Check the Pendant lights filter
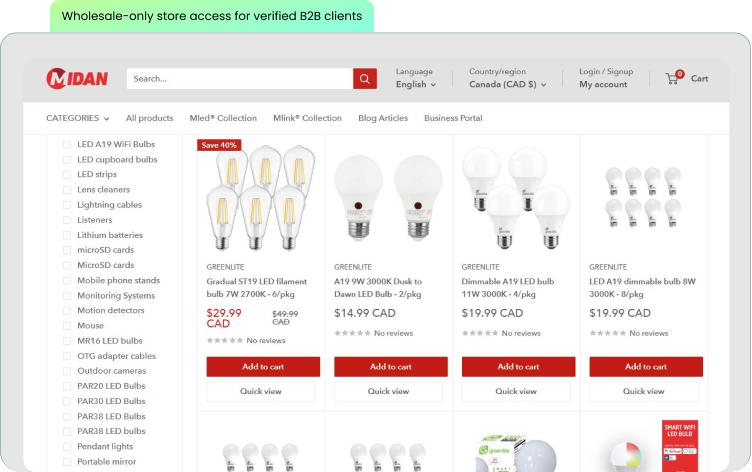 [x=67, y=447]
